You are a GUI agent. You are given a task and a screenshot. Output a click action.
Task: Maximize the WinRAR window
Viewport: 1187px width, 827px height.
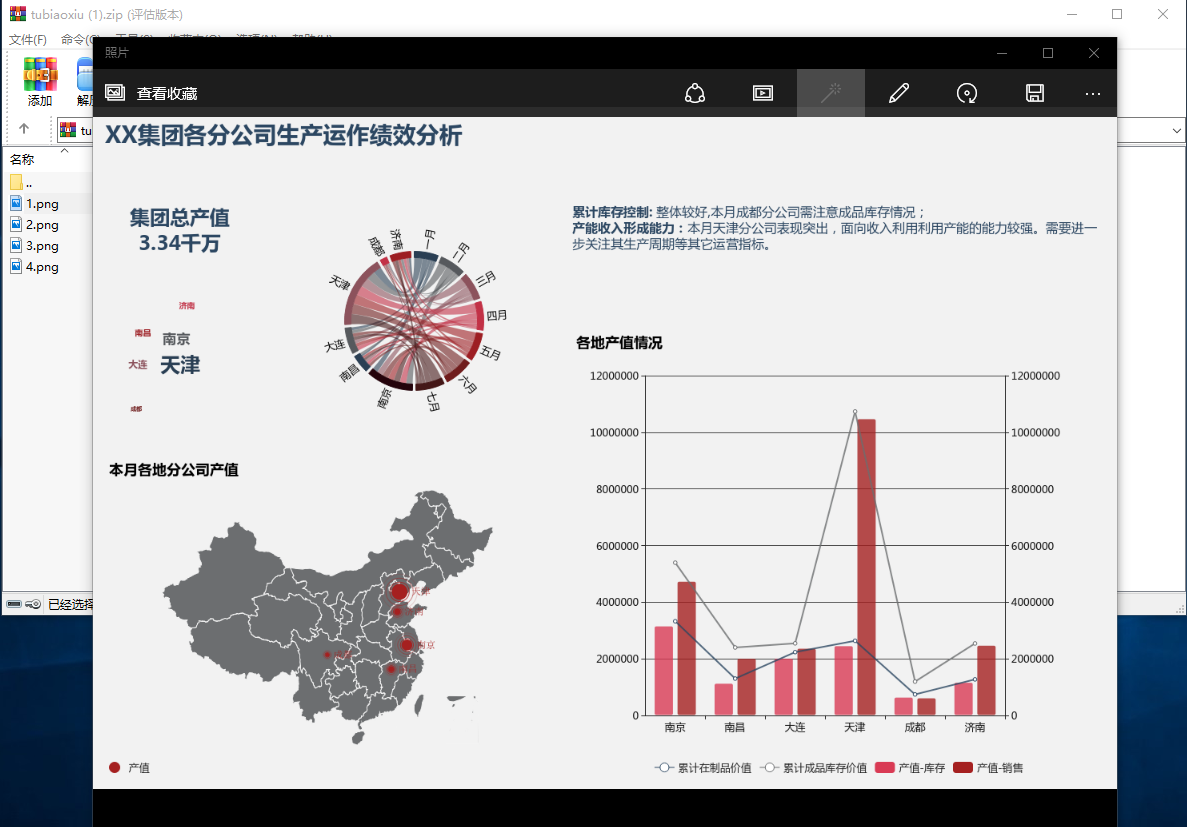click(x=1117, y=14)
